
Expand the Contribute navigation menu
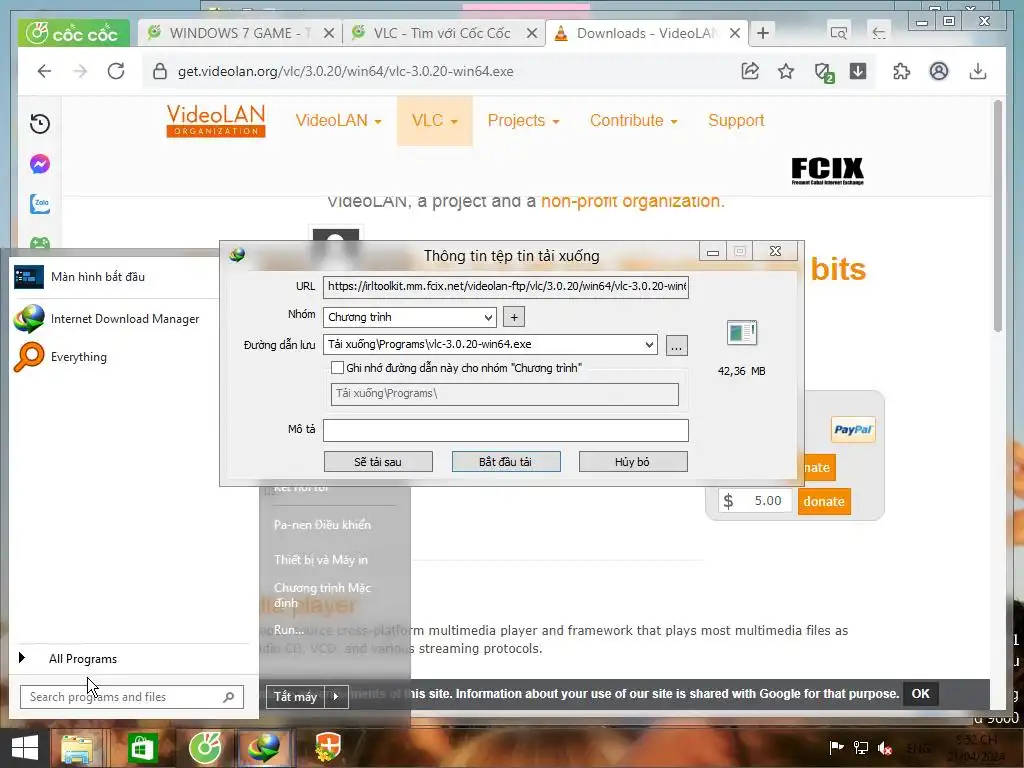(633, 121)
